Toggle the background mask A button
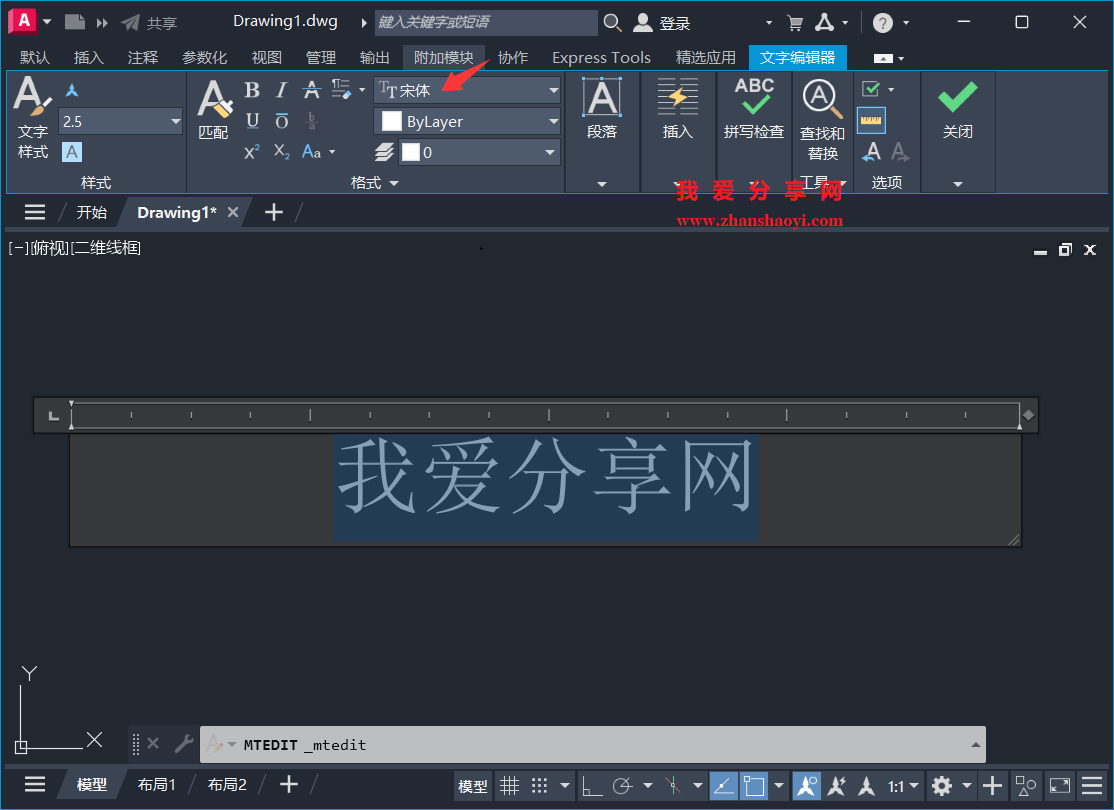 72,152
